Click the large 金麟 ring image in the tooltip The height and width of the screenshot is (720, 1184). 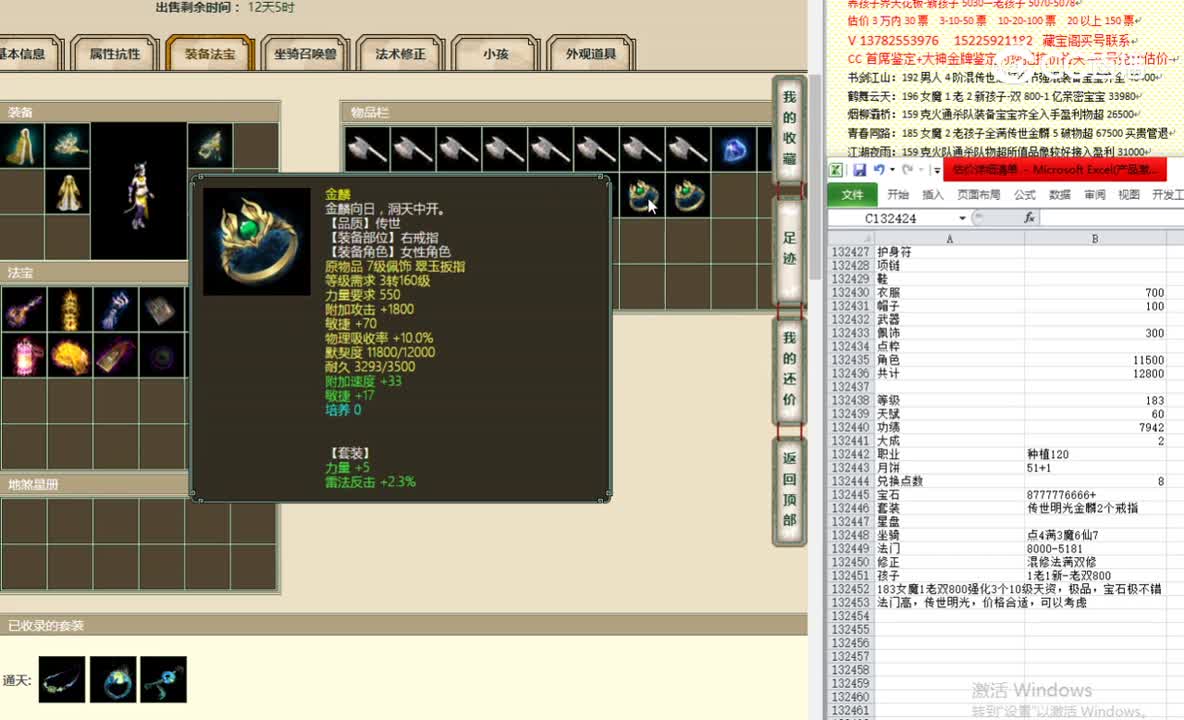click(x=257, y=242)
